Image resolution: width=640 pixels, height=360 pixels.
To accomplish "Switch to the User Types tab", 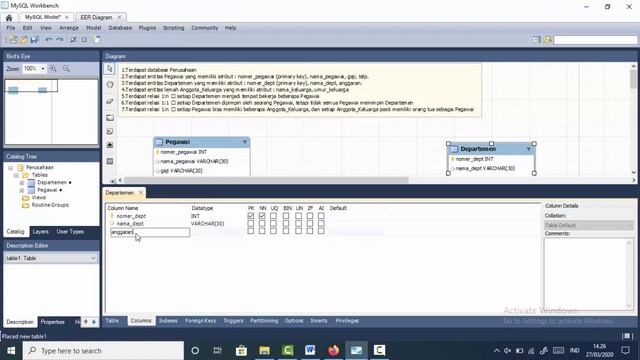I will 70,231.
